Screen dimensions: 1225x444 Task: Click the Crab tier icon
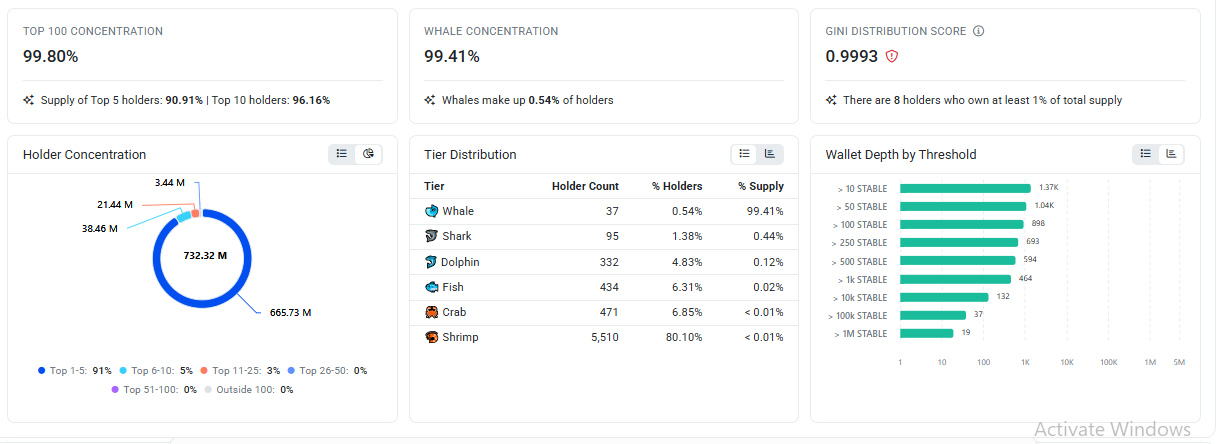point(431,312)
